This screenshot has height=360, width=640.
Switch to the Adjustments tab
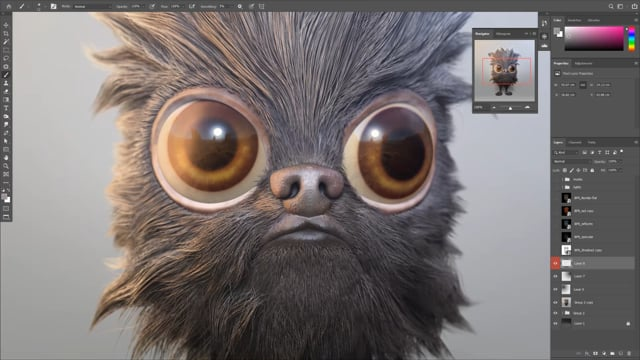(583, 63)
